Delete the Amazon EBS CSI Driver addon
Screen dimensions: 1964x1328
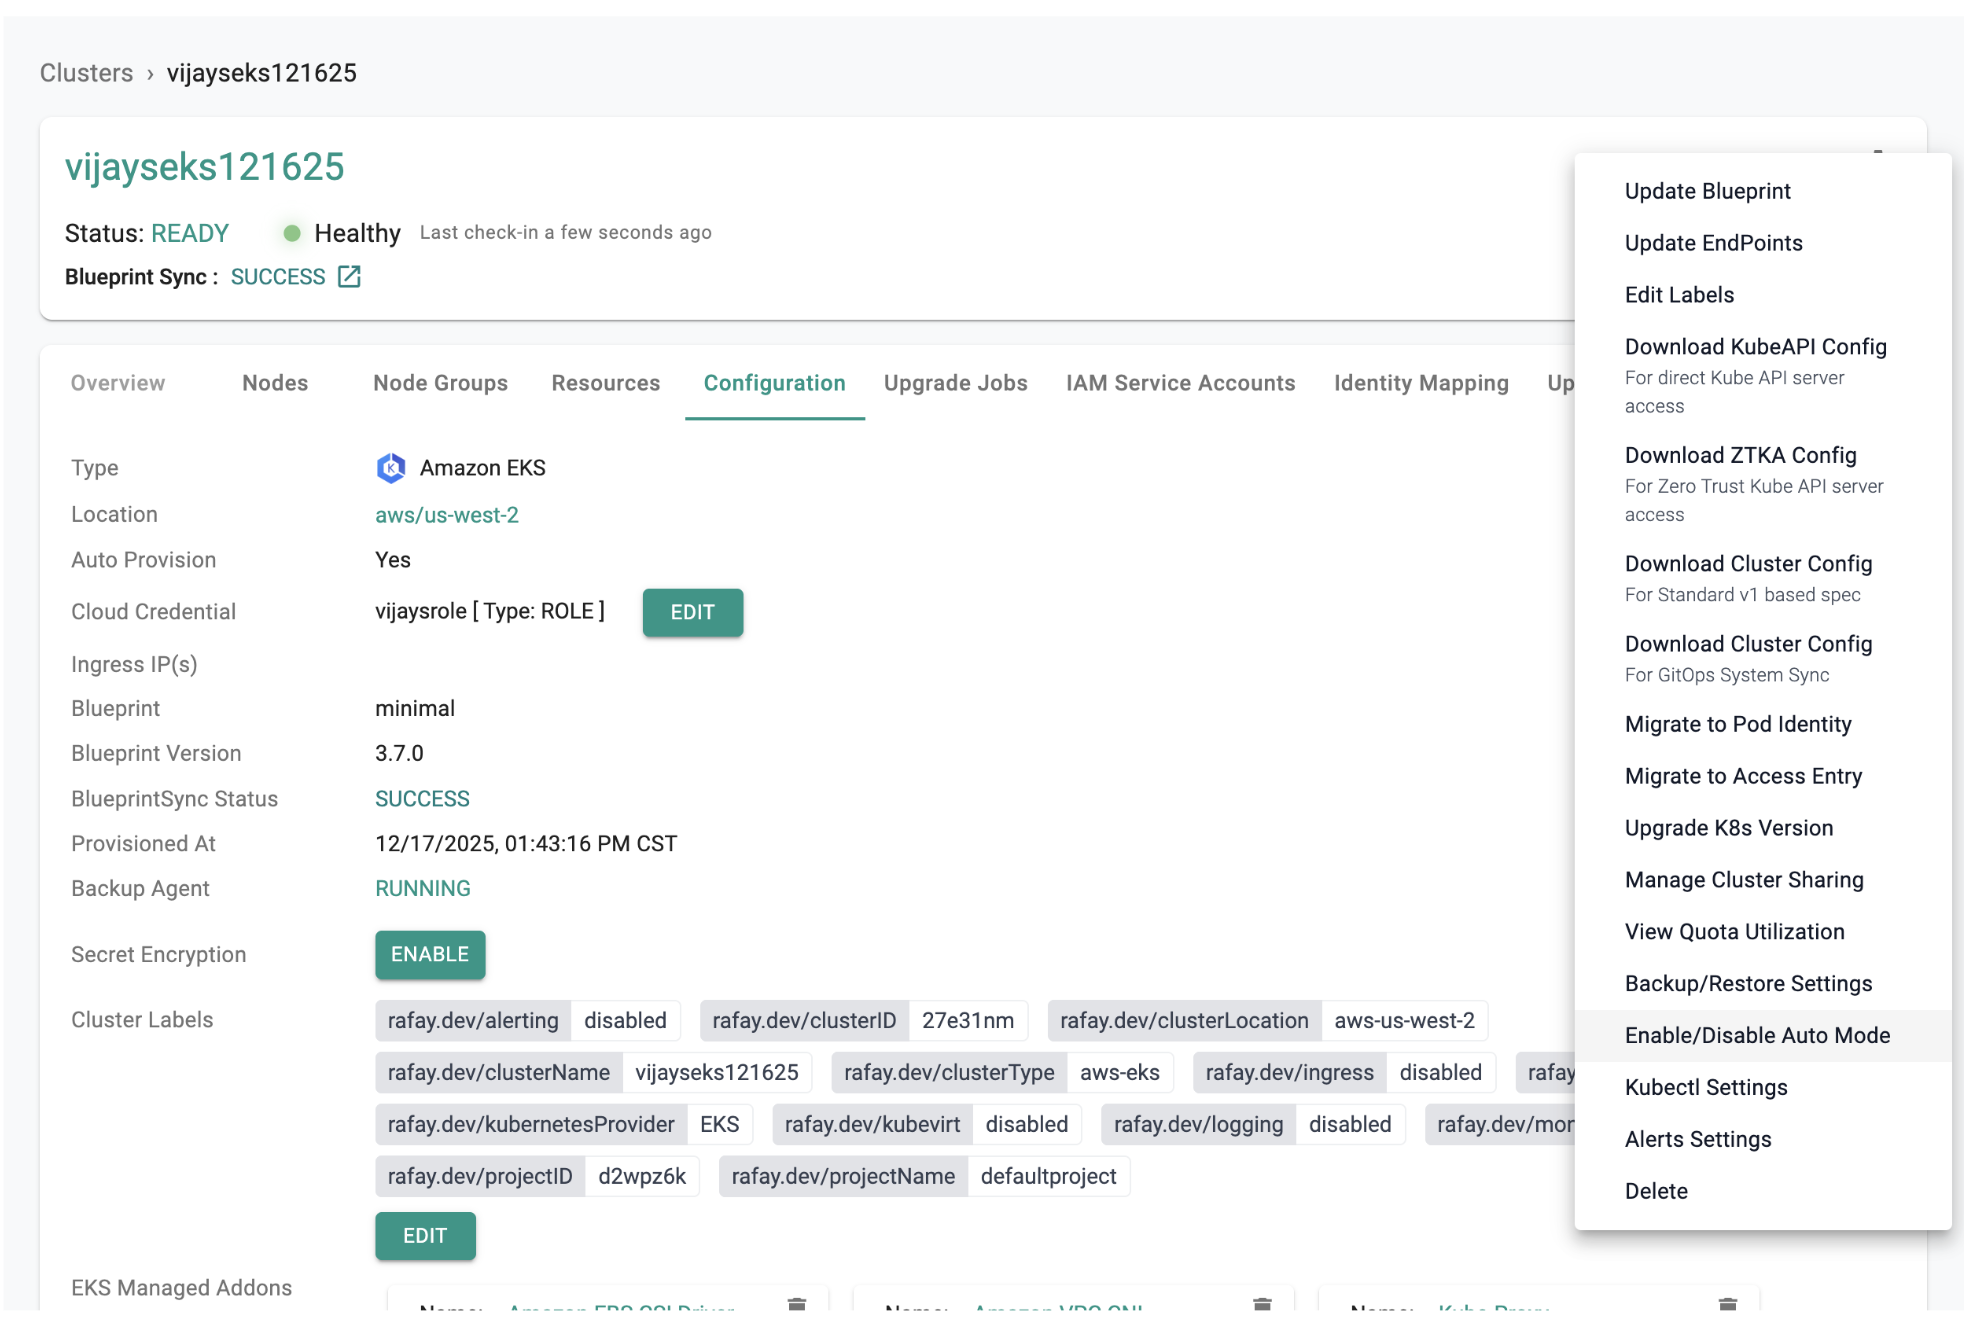tap(796, 1304)
